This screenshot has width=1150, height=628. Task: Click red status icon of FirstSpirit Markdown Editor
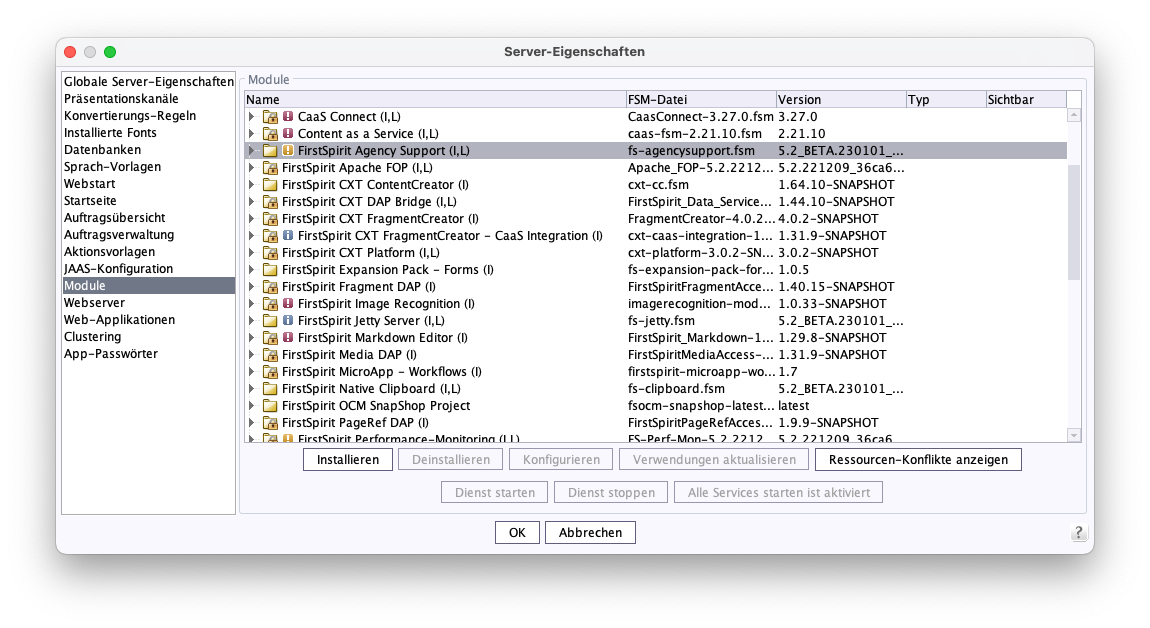point(288,337)
